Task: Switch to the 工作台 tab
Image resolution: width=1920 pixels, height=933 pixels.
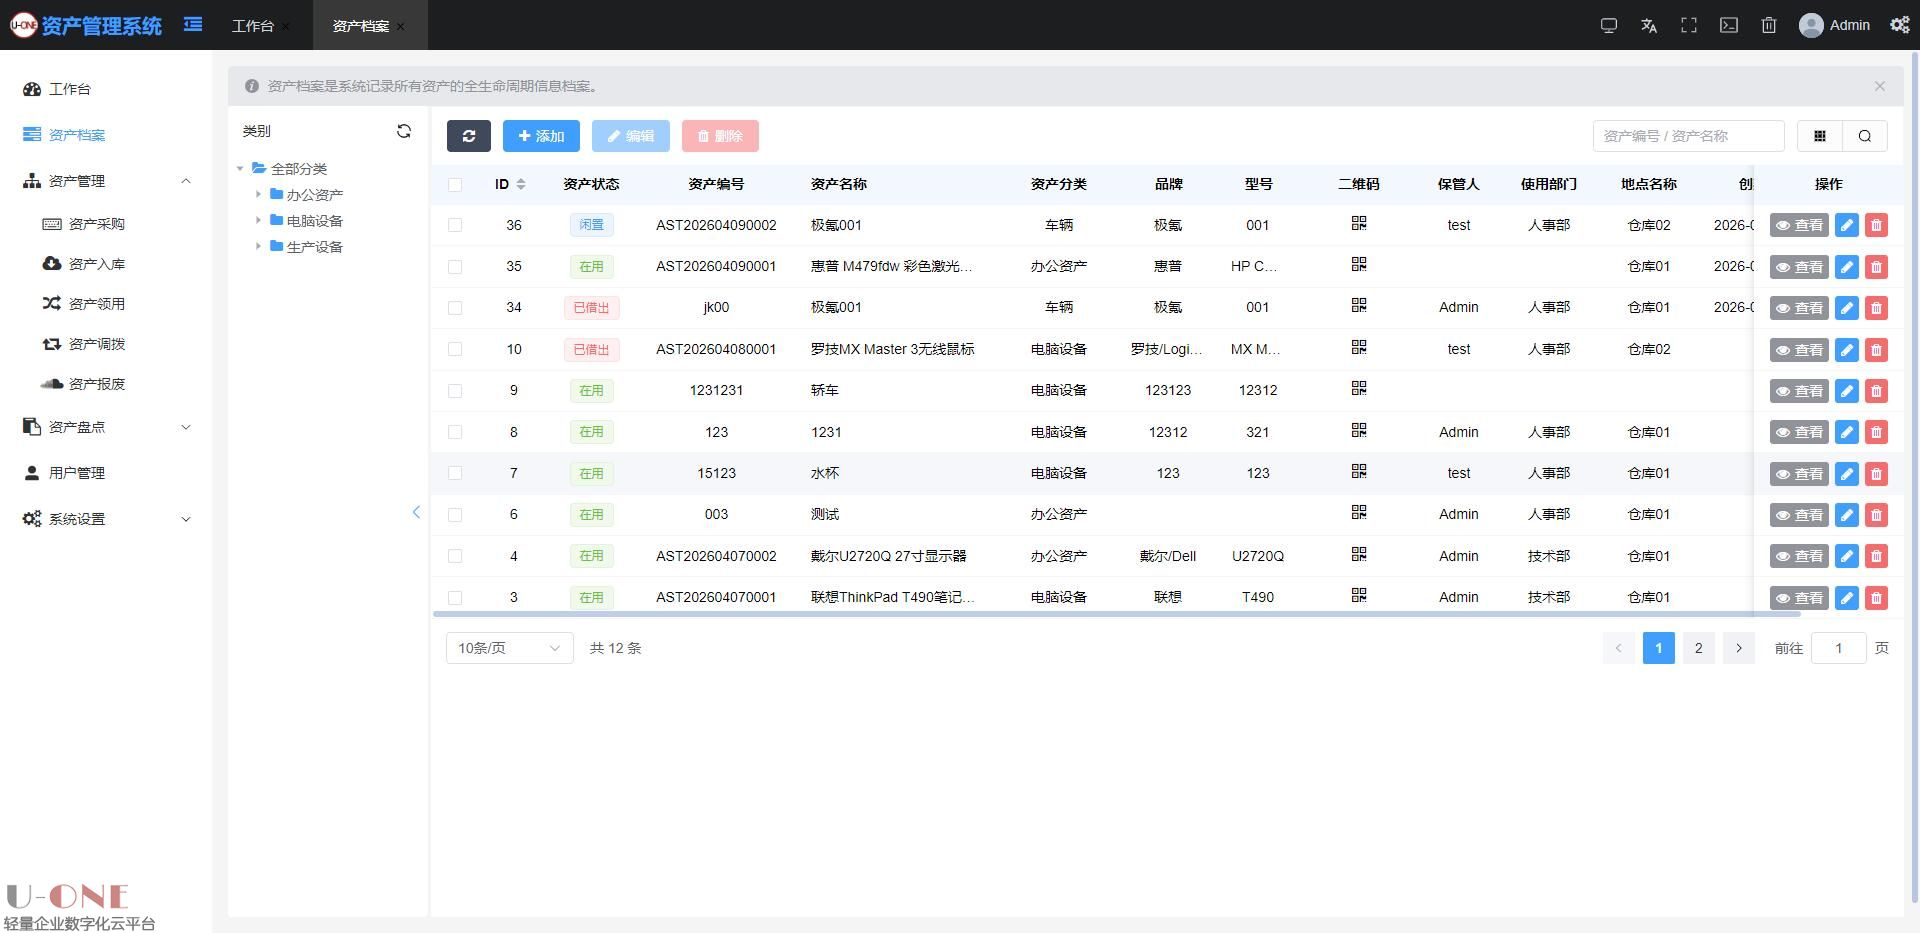Action: 252,26
